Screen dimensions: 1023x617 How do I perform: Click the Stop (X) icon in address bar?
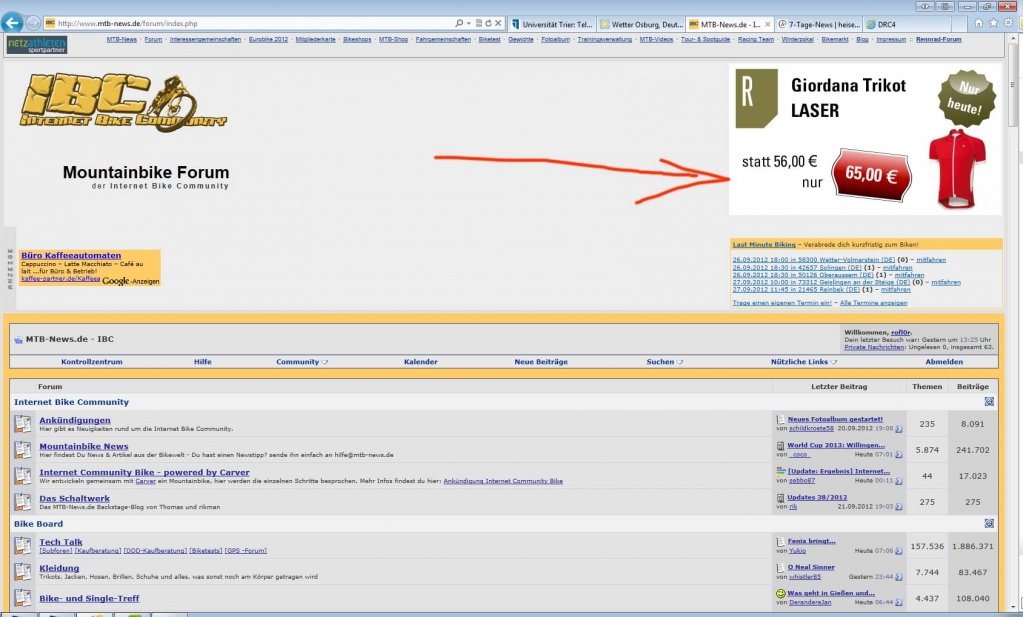pyautogui.click(x=498, y=23)
